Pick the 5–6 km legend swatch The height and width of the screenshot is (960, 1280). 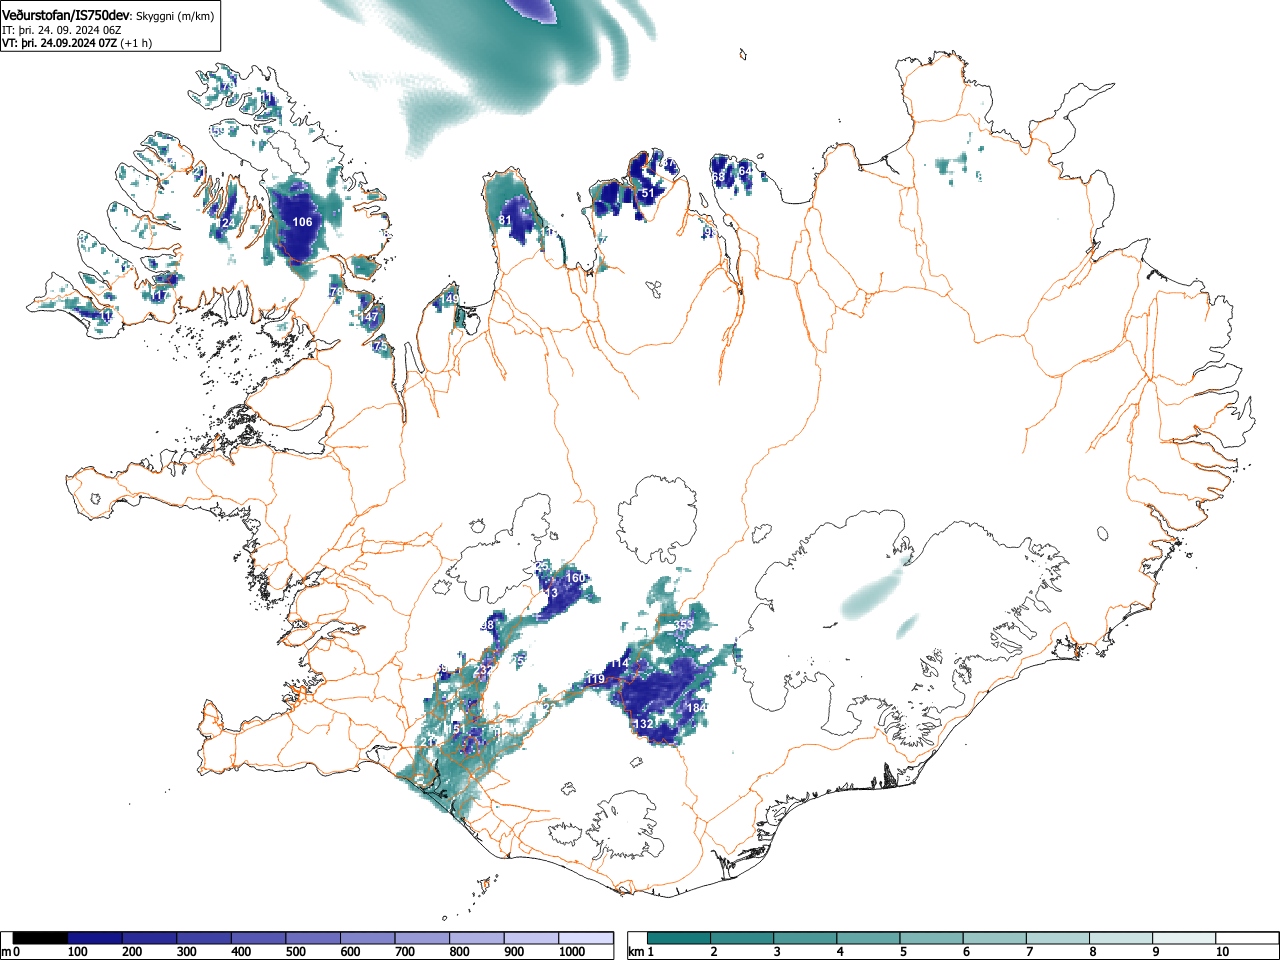(x=932, y=938)
